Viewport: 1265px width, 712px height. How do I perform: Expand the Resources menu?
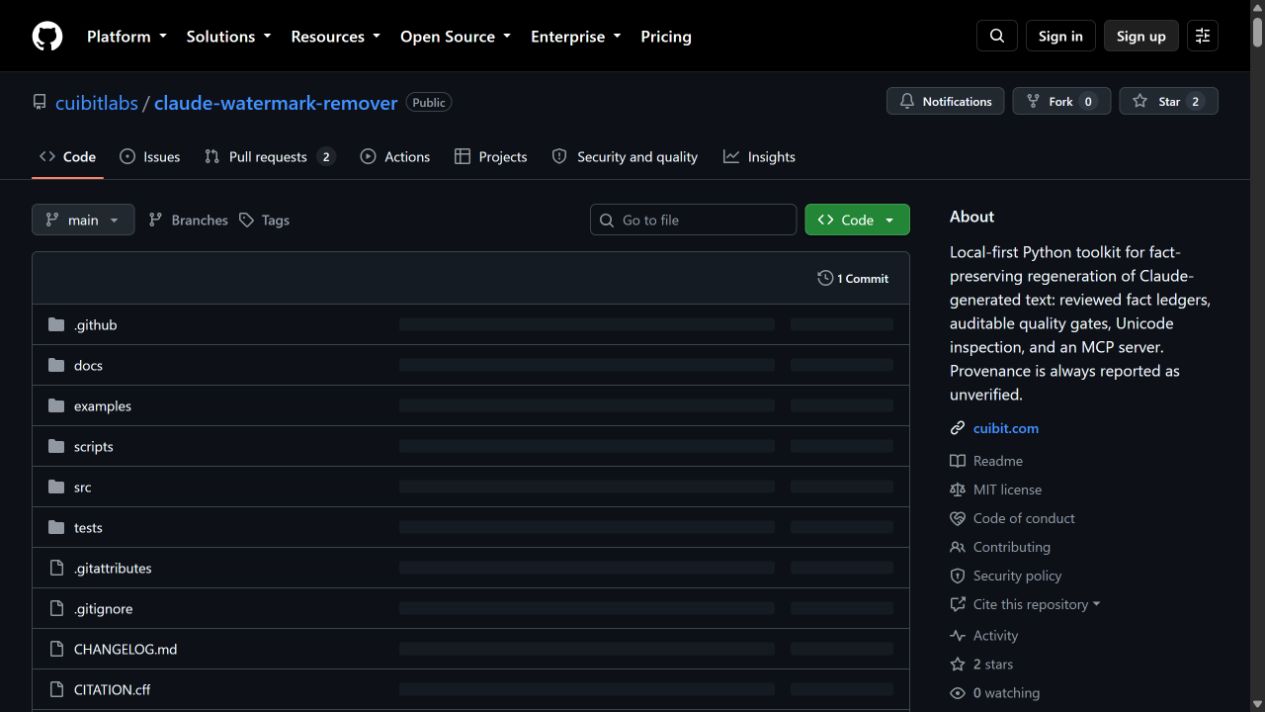click(335, 36)
